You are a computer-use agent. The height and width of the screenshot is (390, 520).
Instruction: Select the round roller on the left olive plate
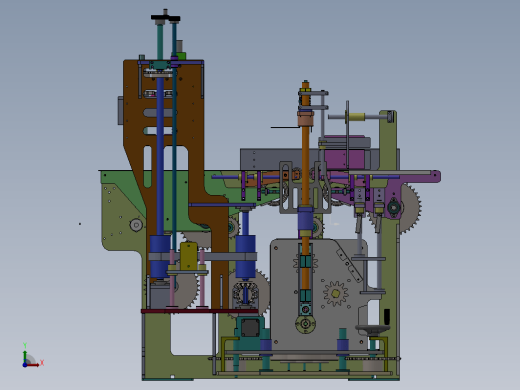coord(136,225)
